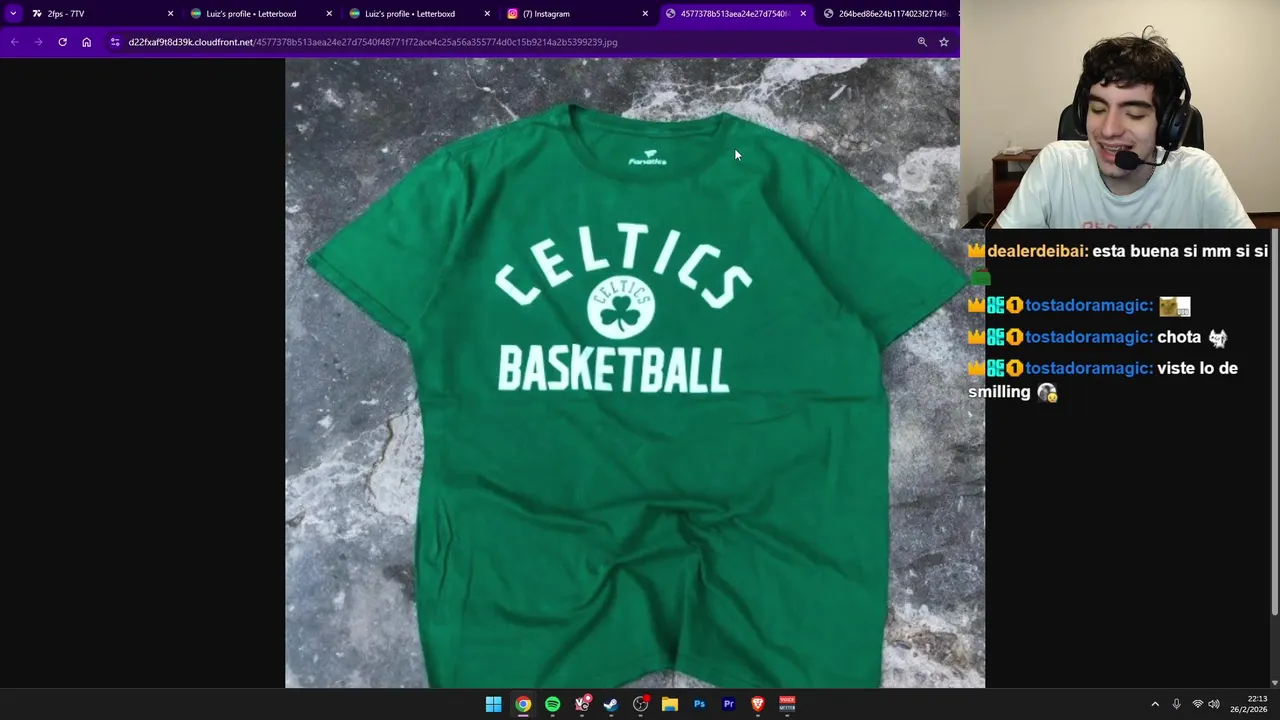Open Wi-Fi network settings in tray

click(1197, 704)
